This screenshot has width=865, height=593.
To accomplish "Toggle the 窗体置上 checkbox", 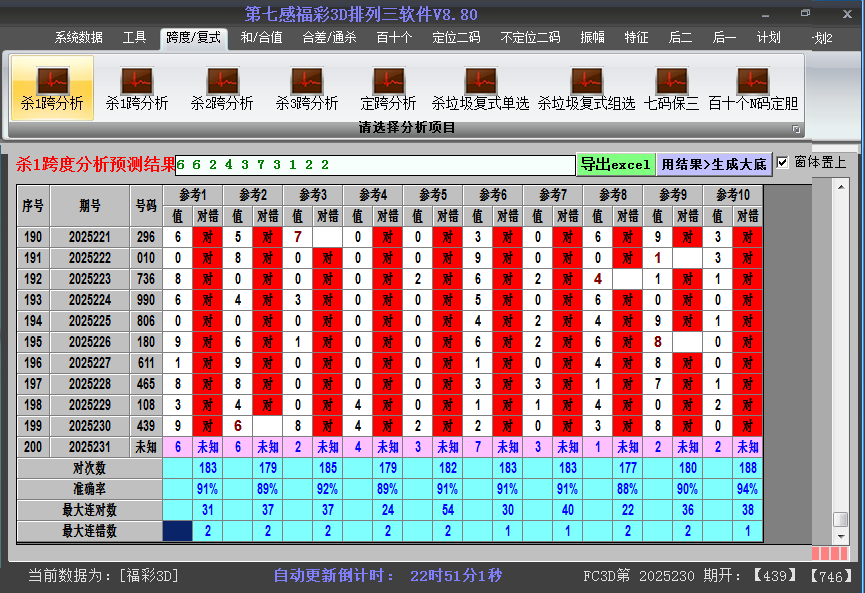I will [783, 162].
